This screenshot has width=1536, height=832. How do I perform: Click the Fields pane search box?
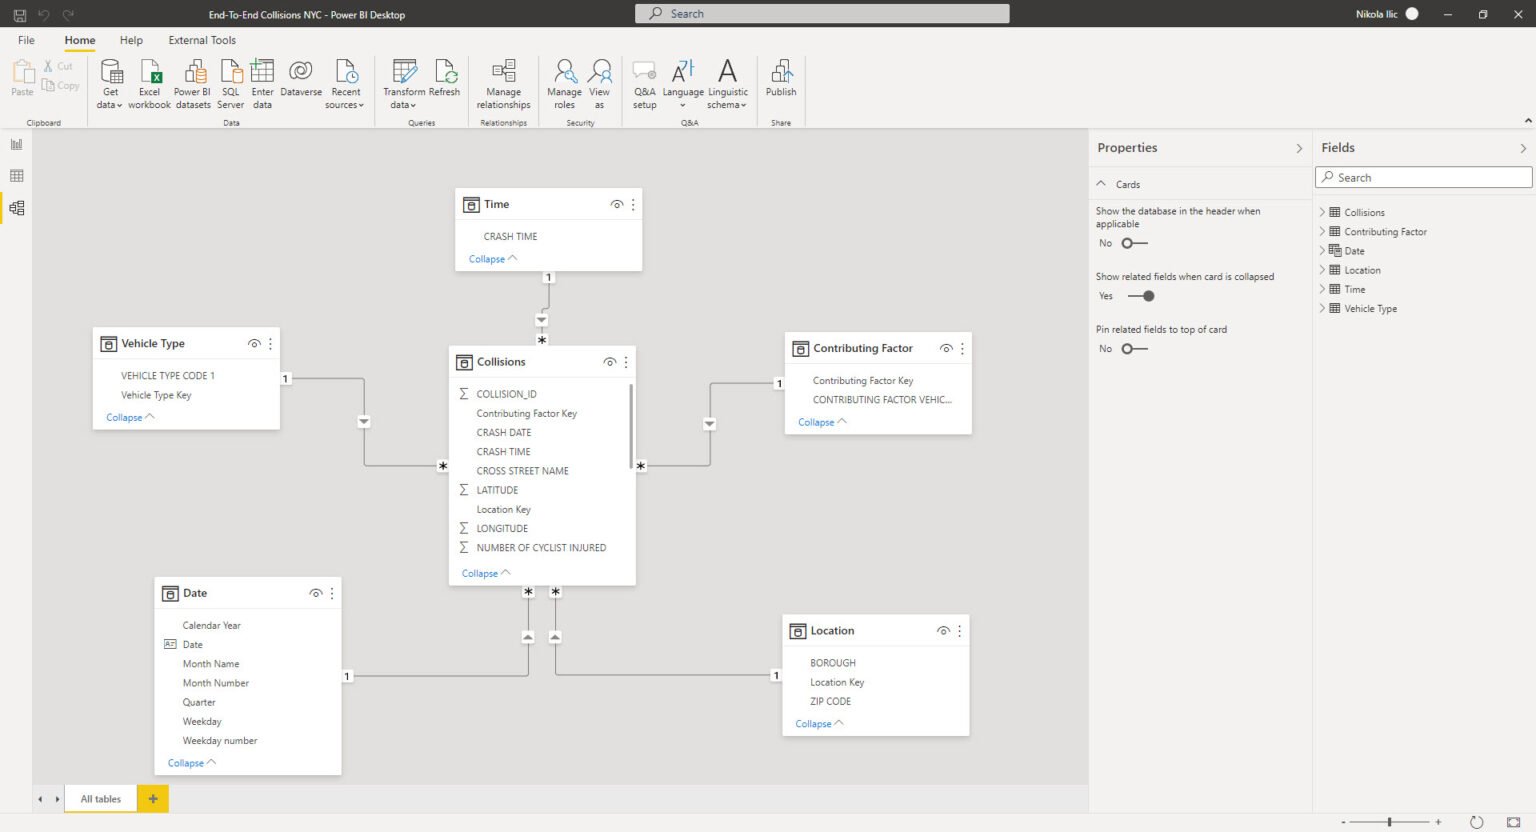coord(1422,177)
